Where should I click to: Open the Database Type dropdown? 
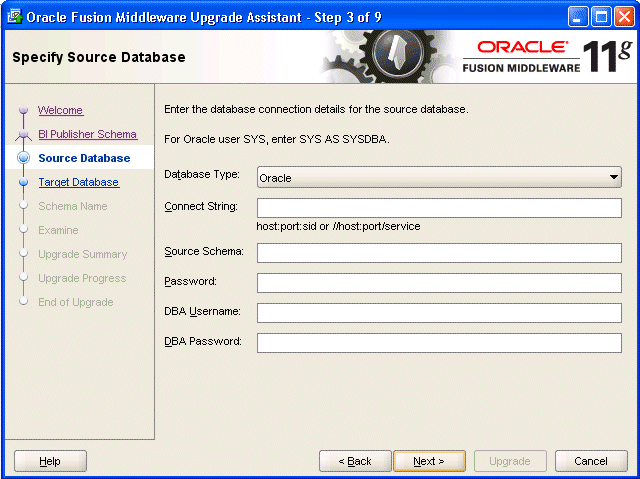tap(439, 177)
